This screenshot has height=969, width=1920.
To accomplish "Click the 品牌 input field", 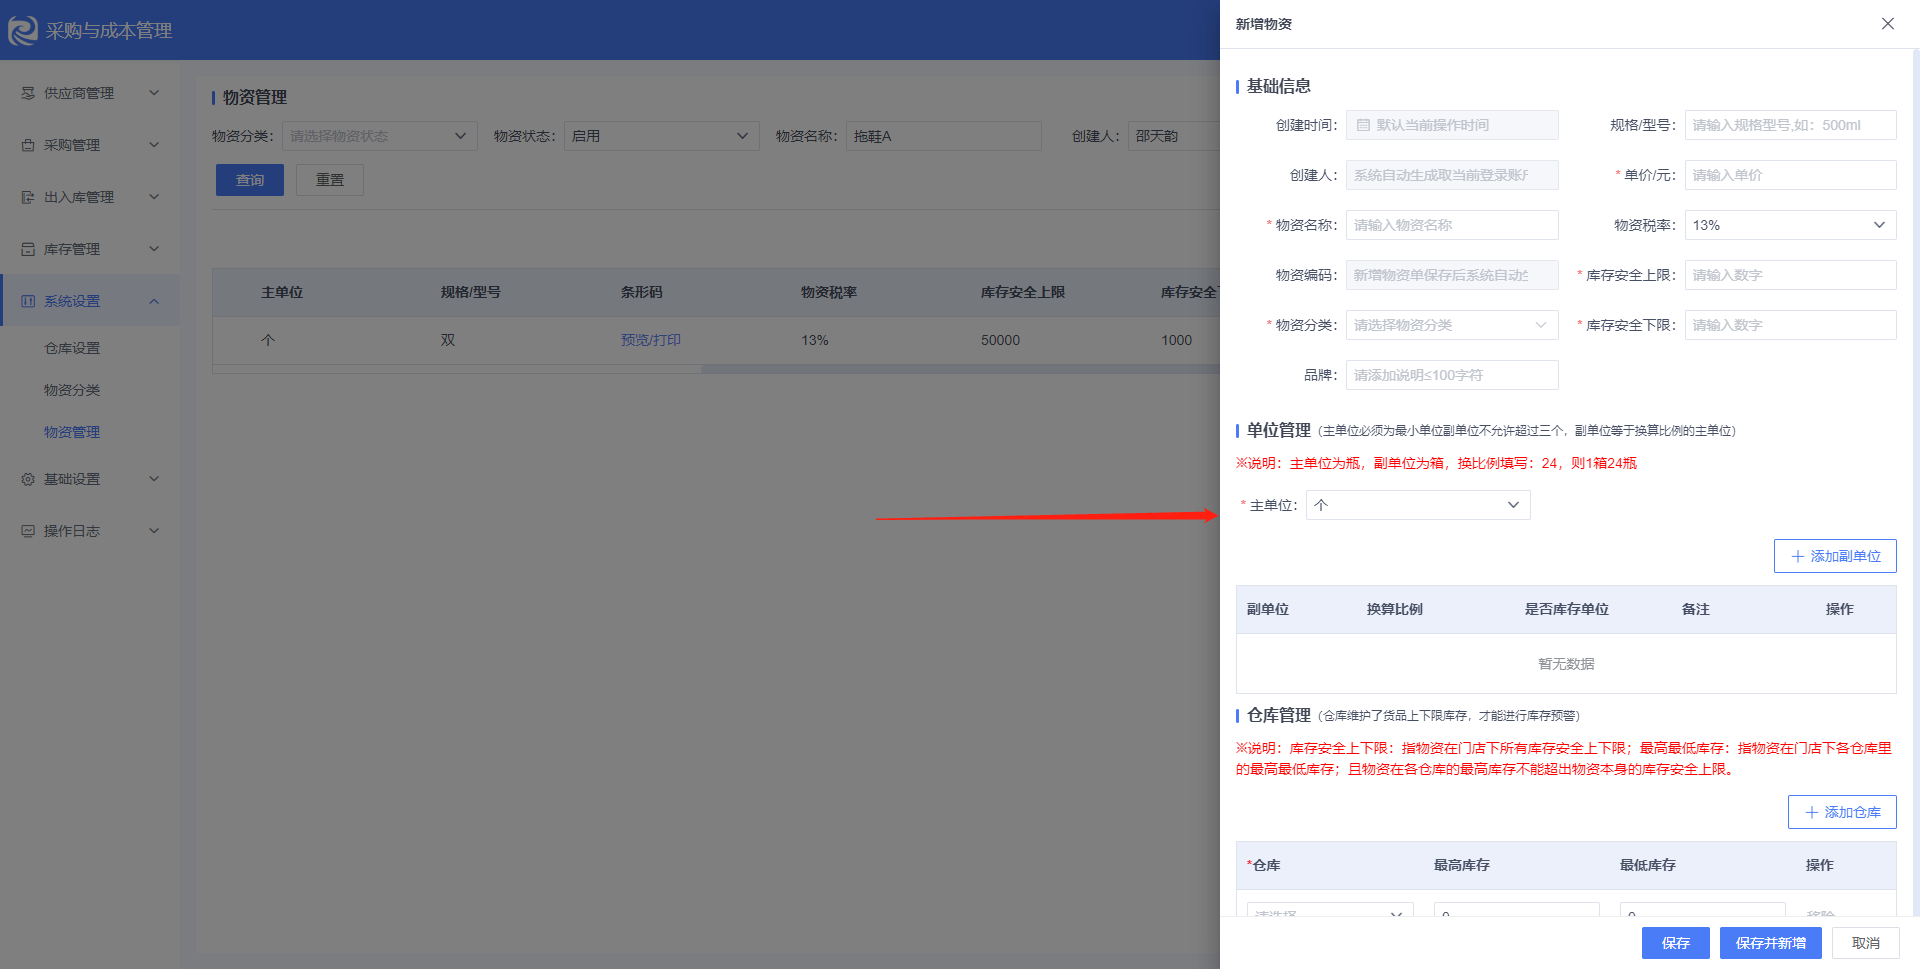I will 1452,375.
